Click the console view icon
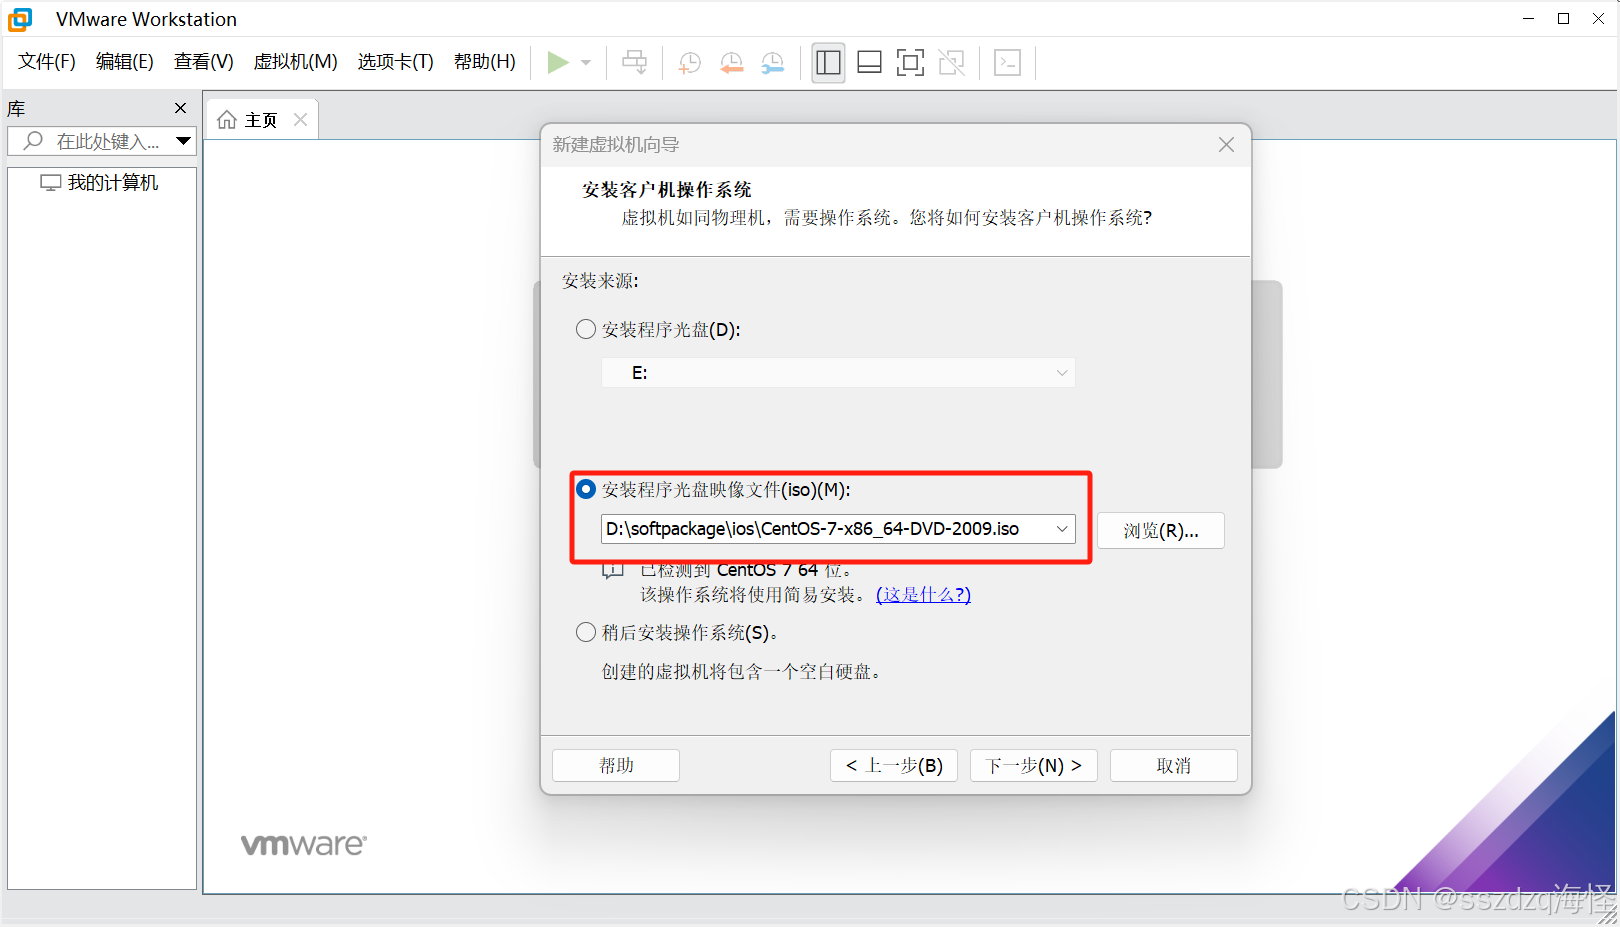This screenshot has height=927, width=1620. pyautogui.click(x=1007, y=63)
